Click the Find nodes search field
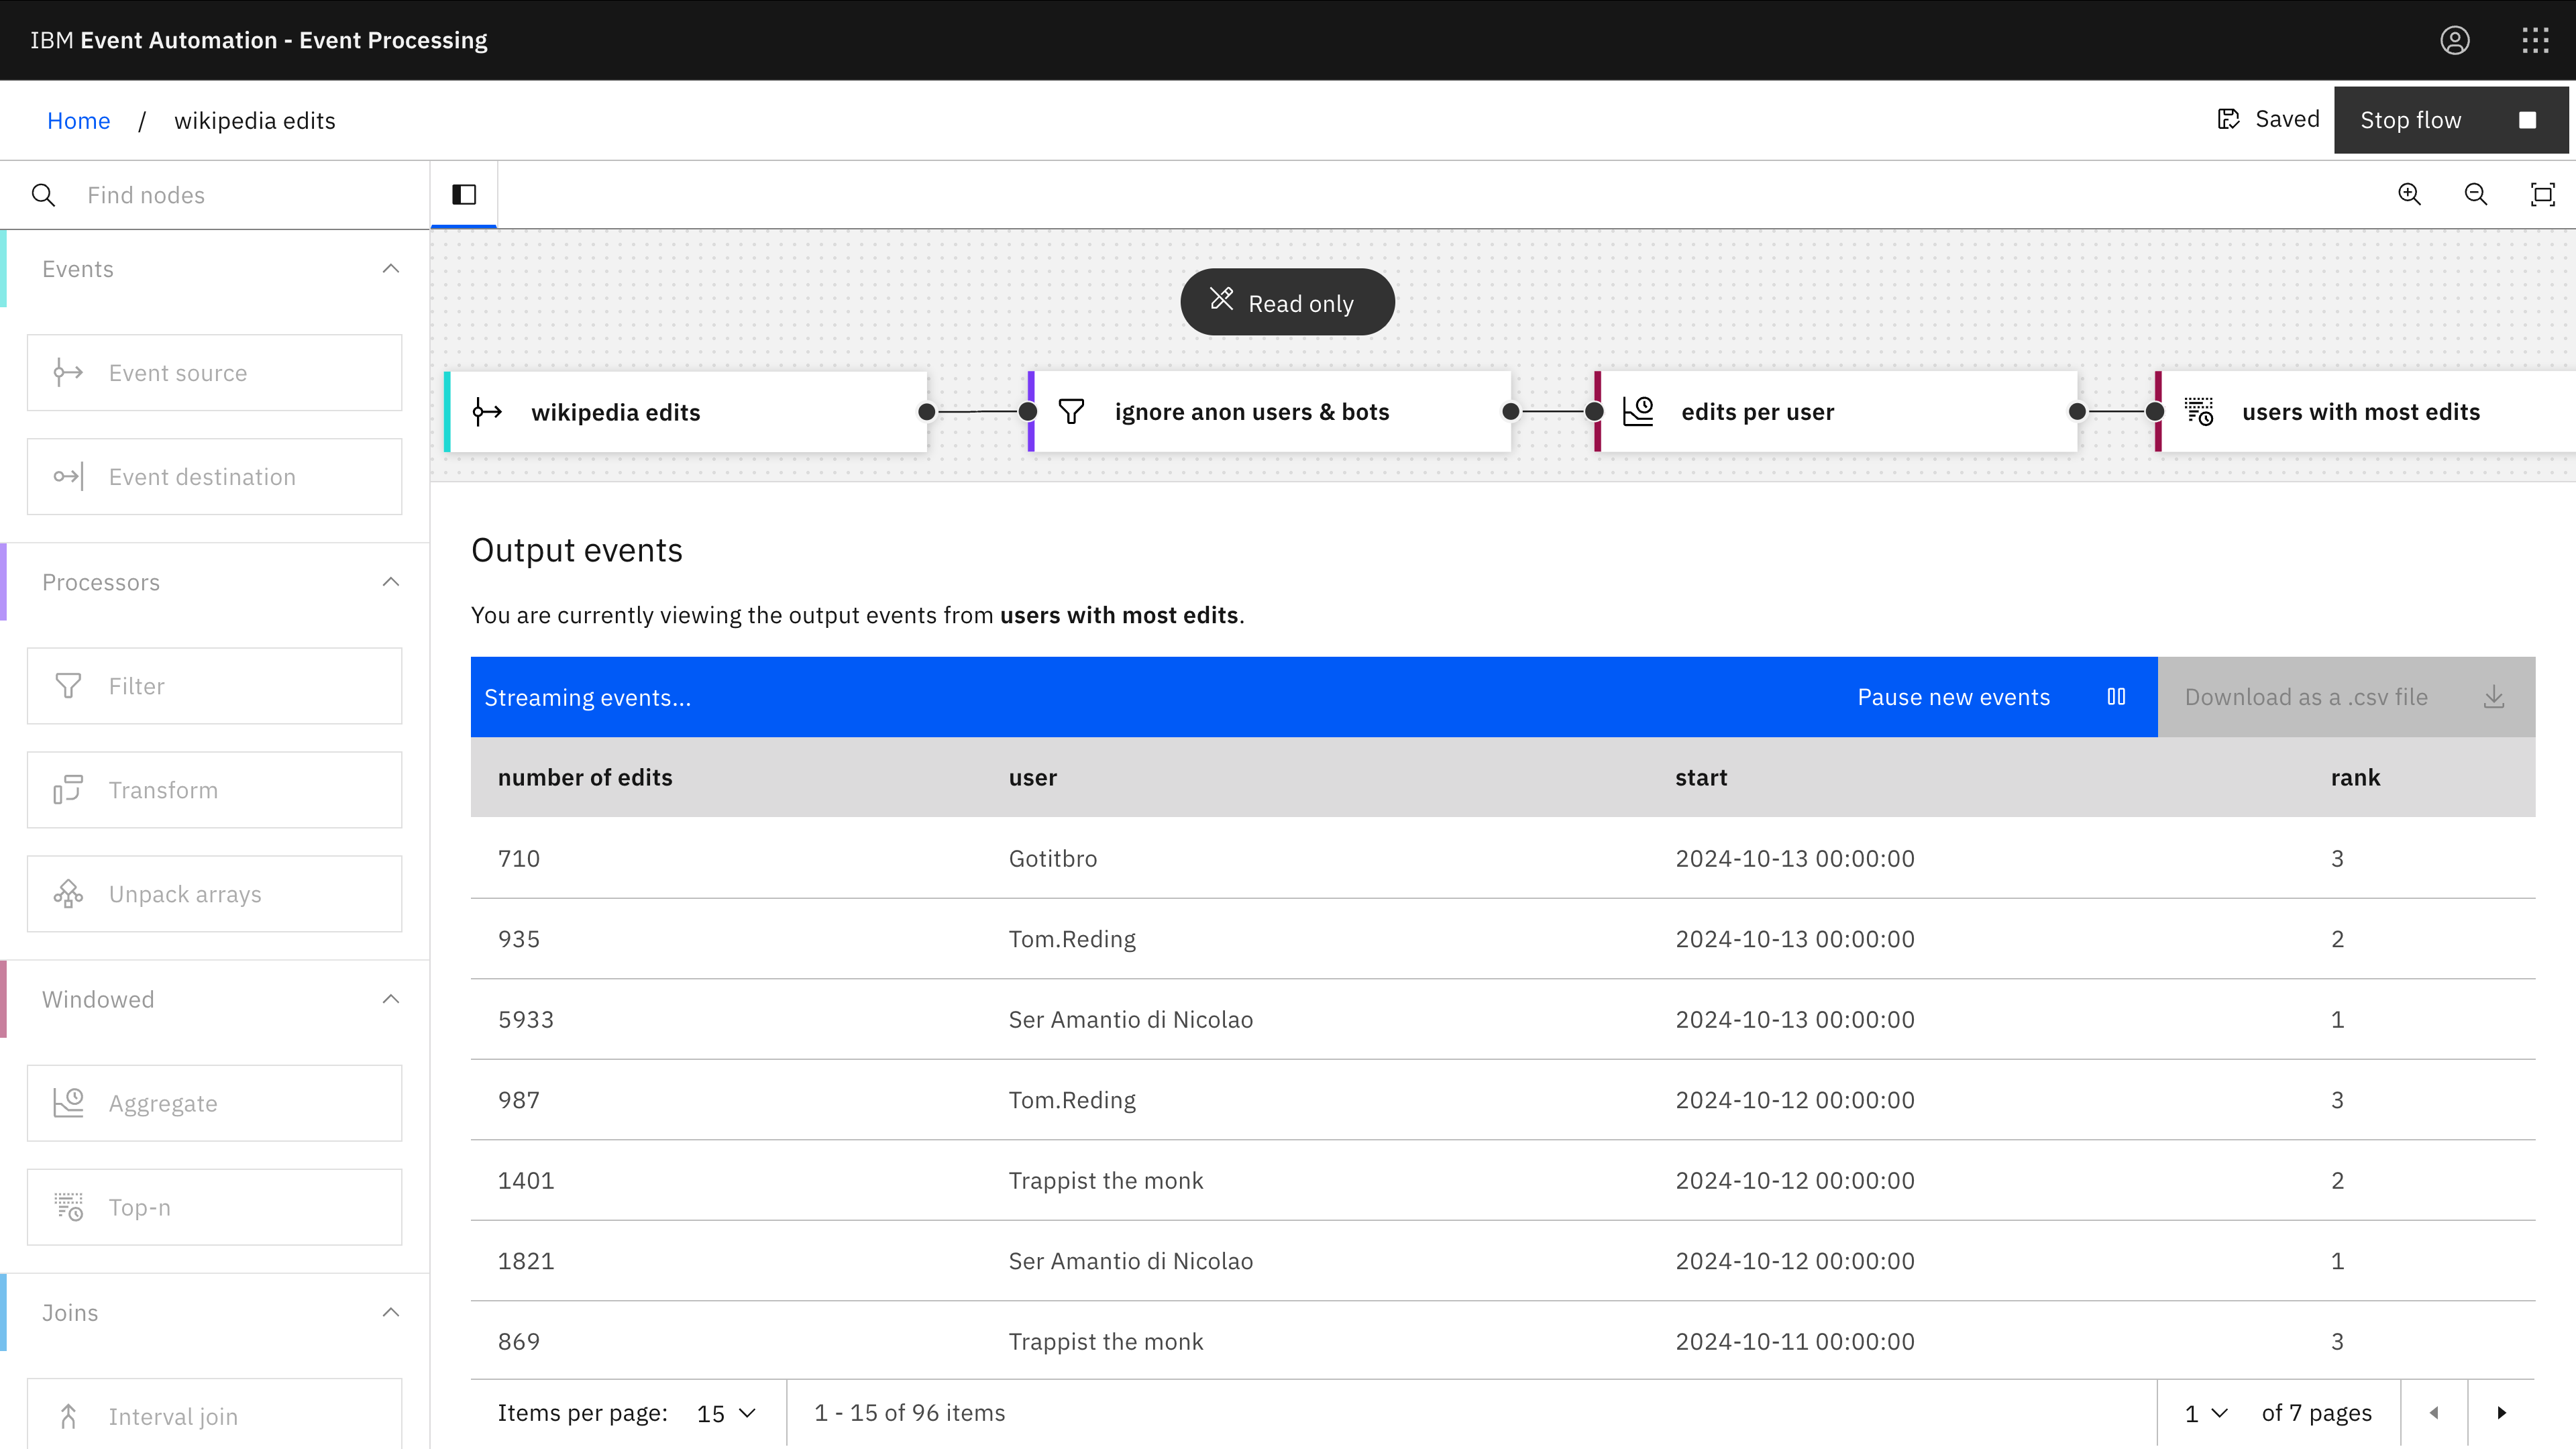 coord(240,195)
